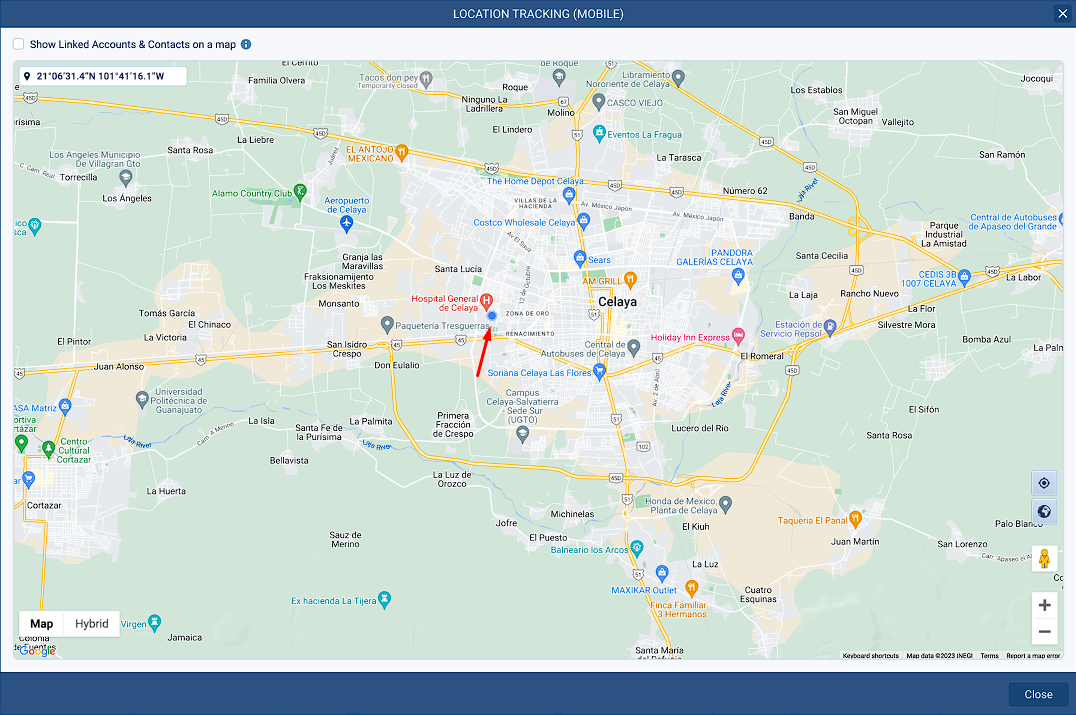Click the globe icon map button
The width and height of the screenshot is (1076, 715).
click(x=1044, y=512)
